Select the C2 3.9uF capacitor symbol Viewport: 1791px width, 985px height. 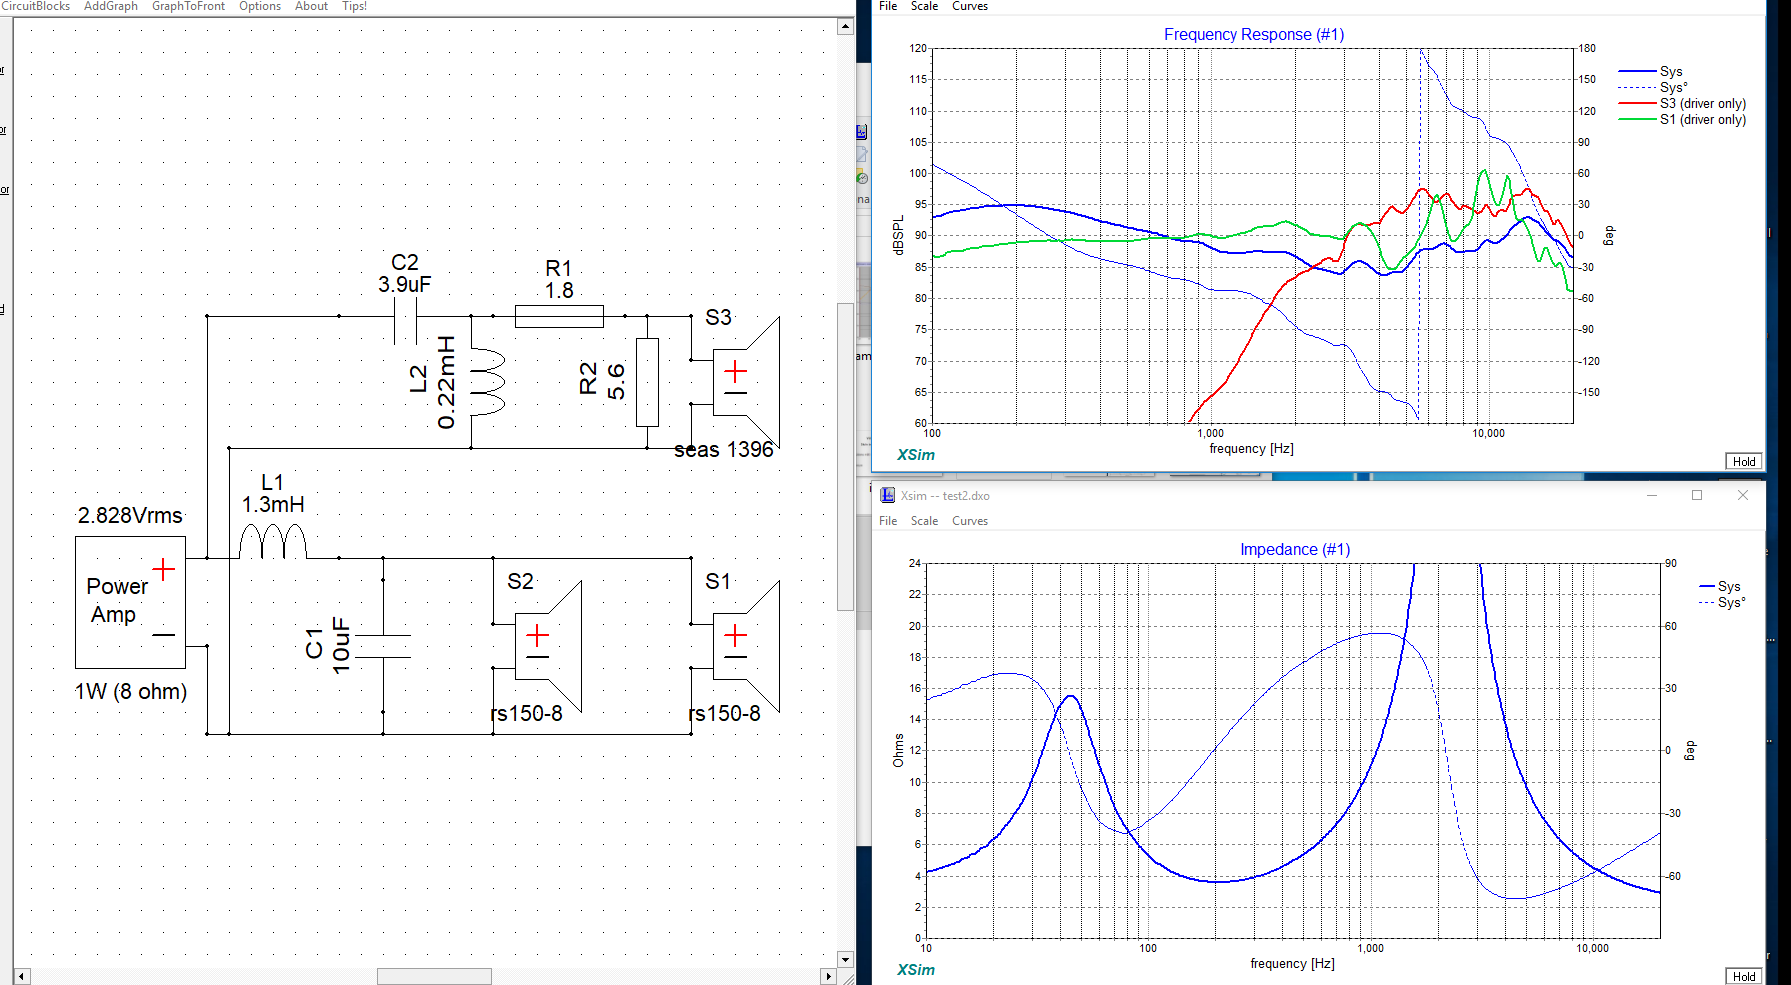point(405,317)
